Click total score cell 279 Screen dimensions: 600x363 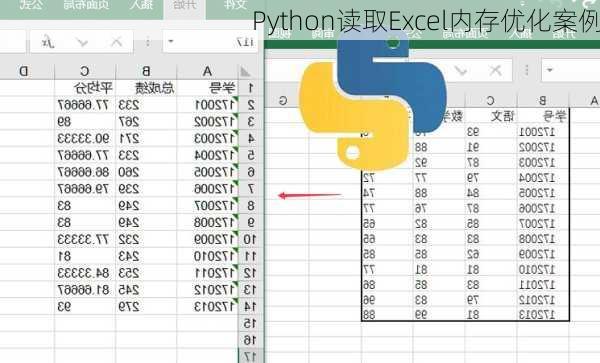pyautogui.click(x=146, y=307)
